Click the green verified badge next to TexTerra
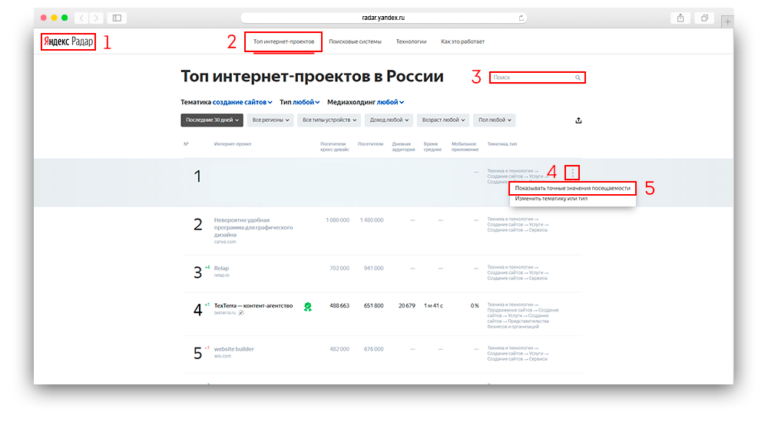Viewport: 768px width, 422px height. click(308, 307)
